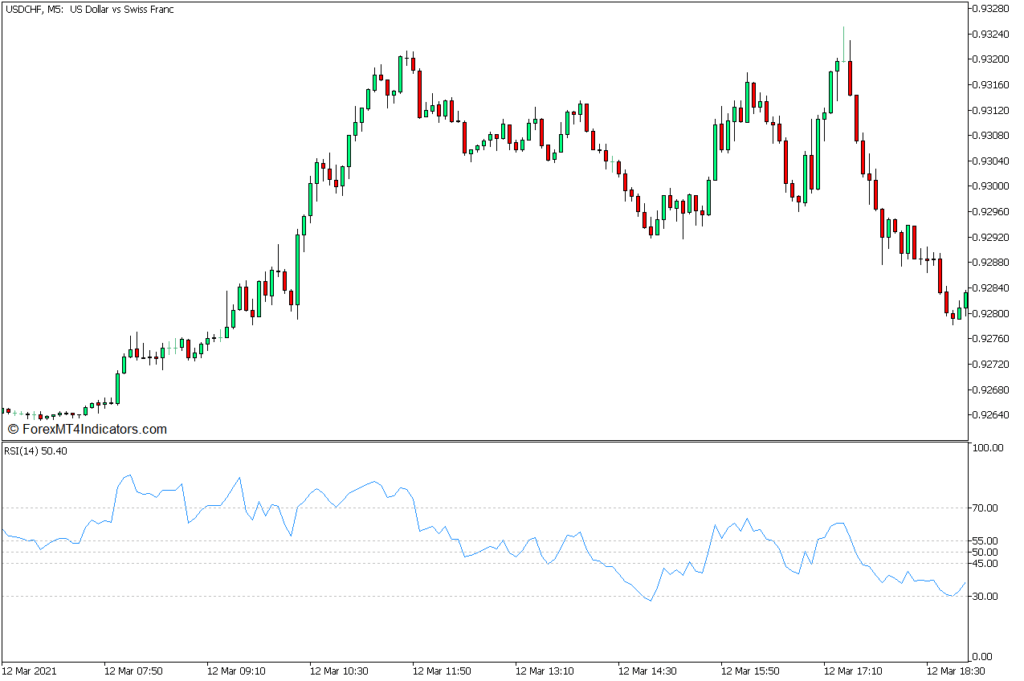Select the 12 Mar 13:10 time label
This screenshot has height=681, width=1024.
(x=545, y=671)
